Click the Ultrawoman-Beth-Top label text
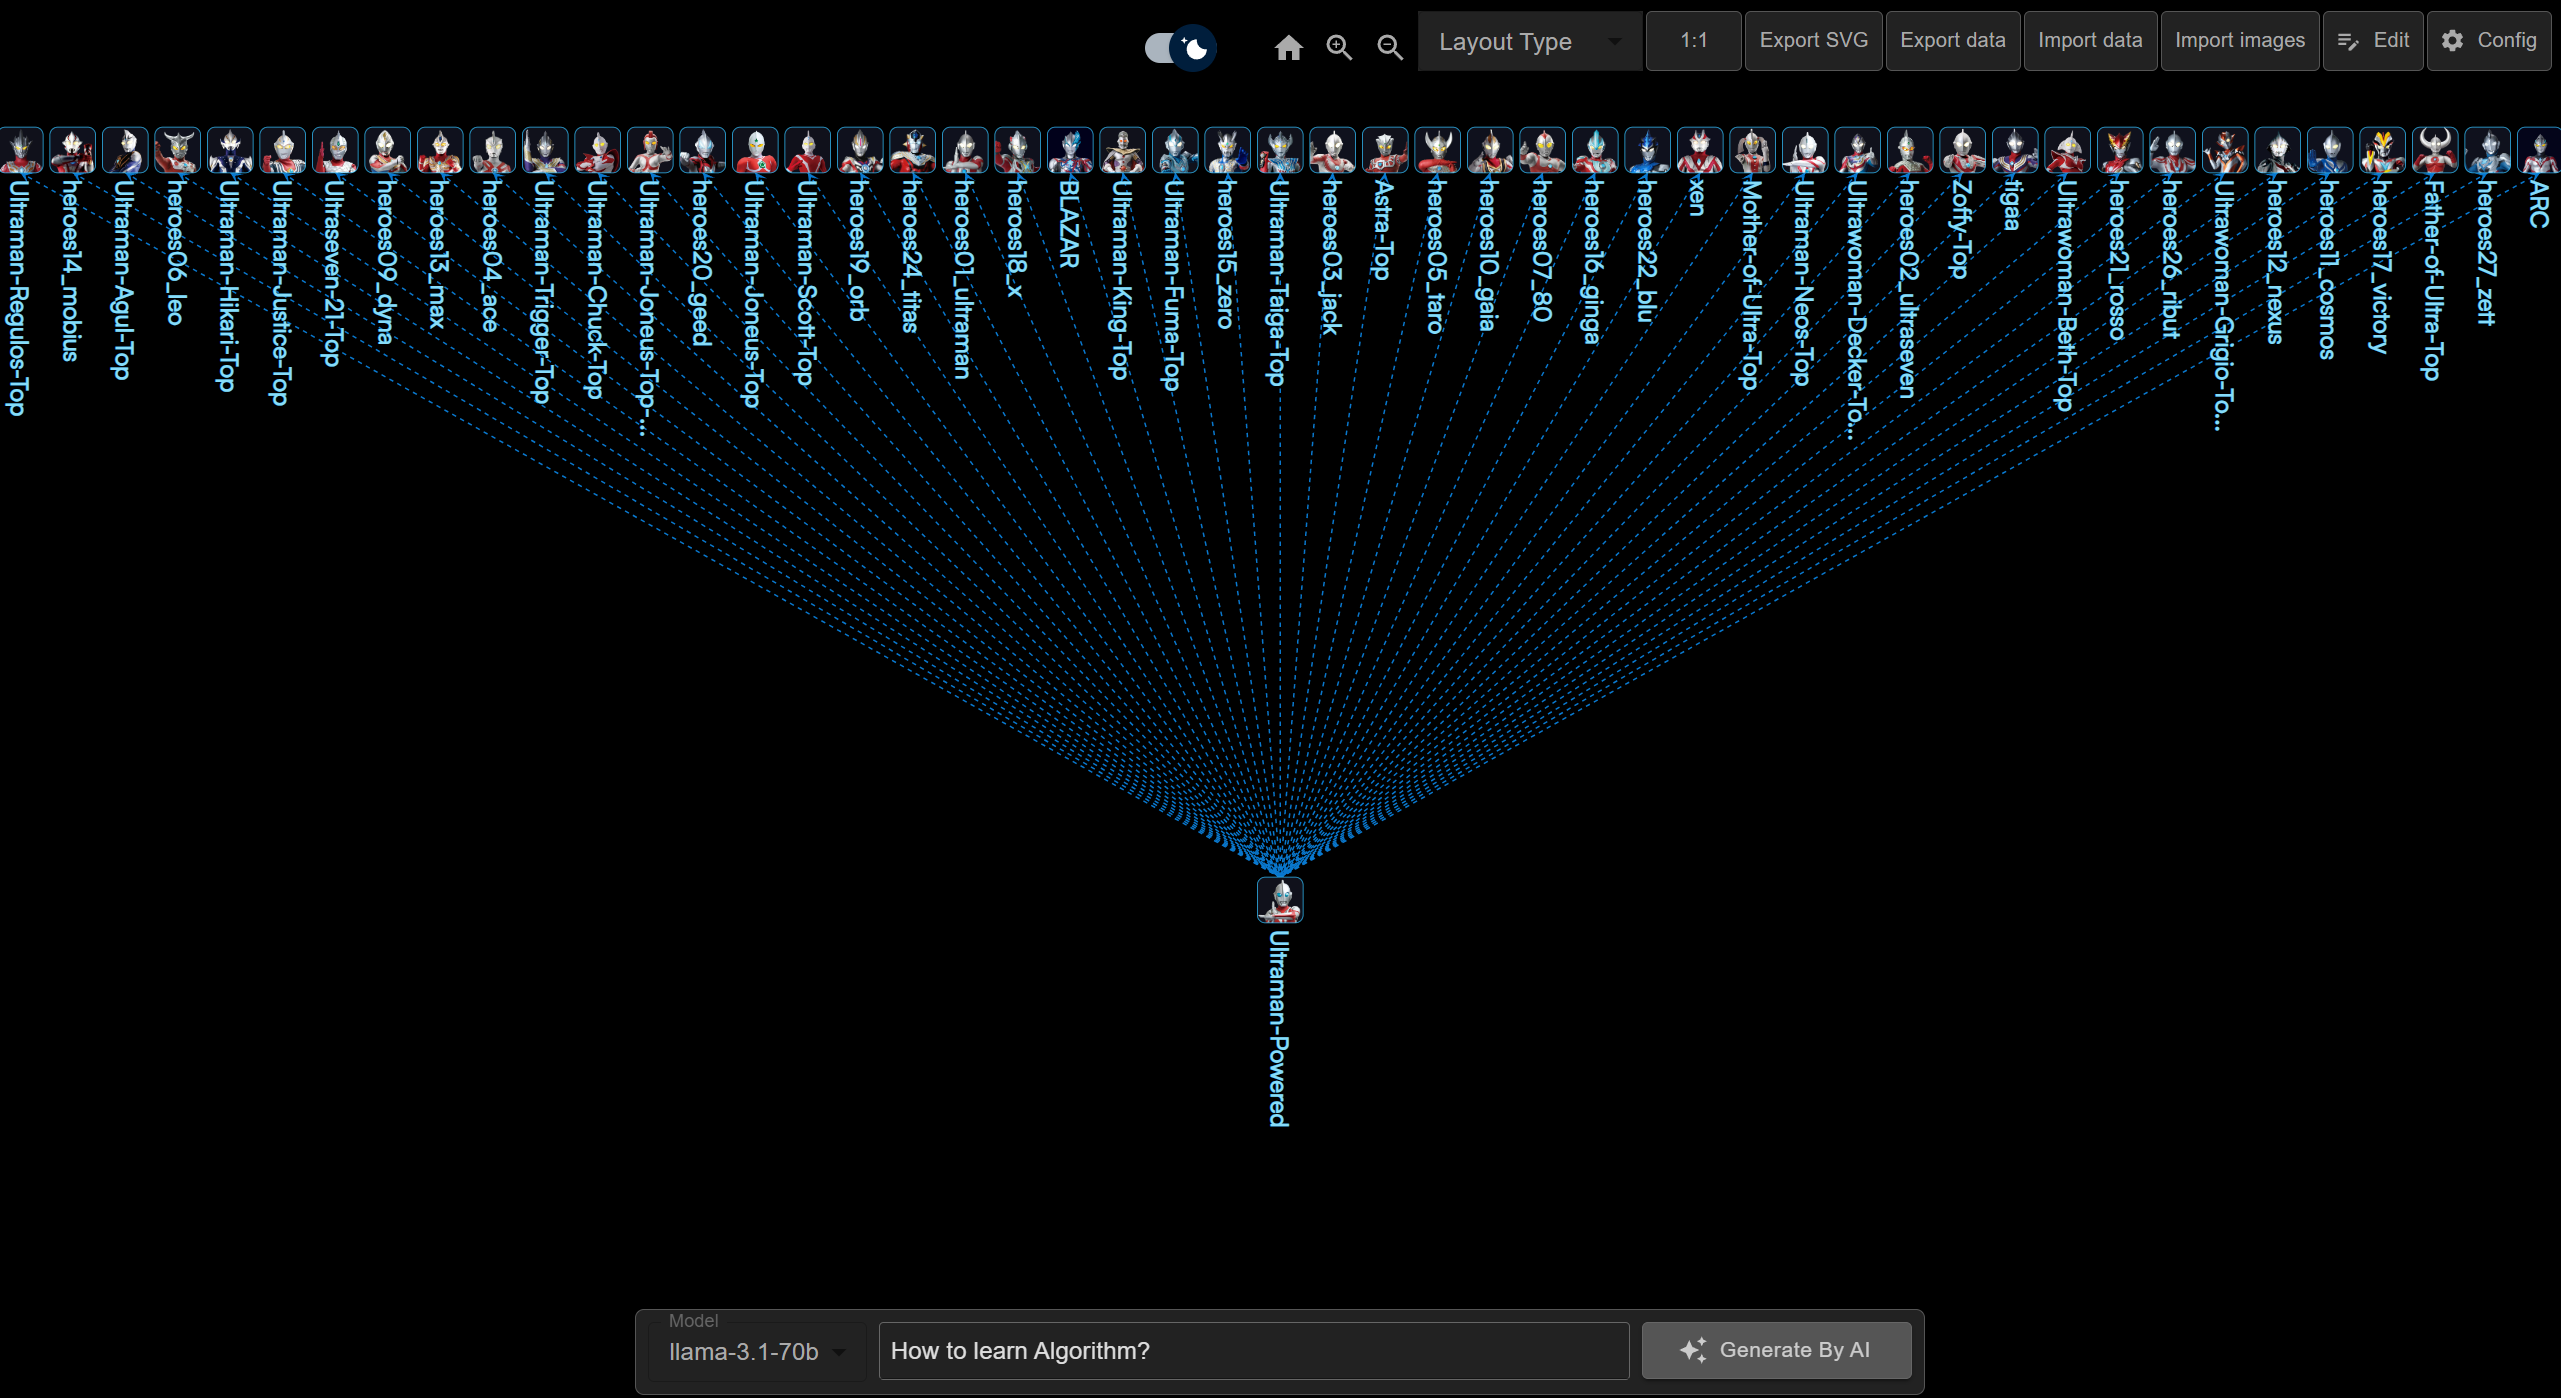2561x1398 pixels. (2066, 295)
